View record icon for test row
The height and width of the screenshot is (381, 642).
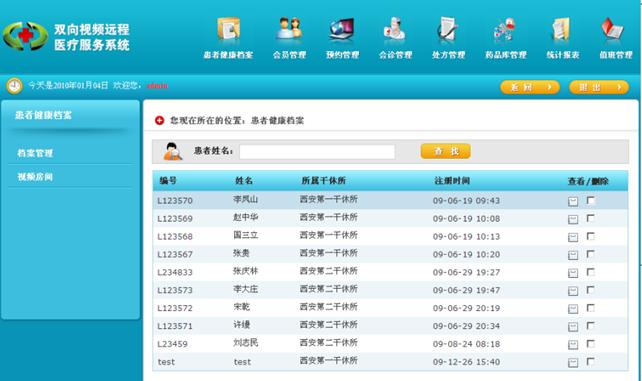click(573, 362)
